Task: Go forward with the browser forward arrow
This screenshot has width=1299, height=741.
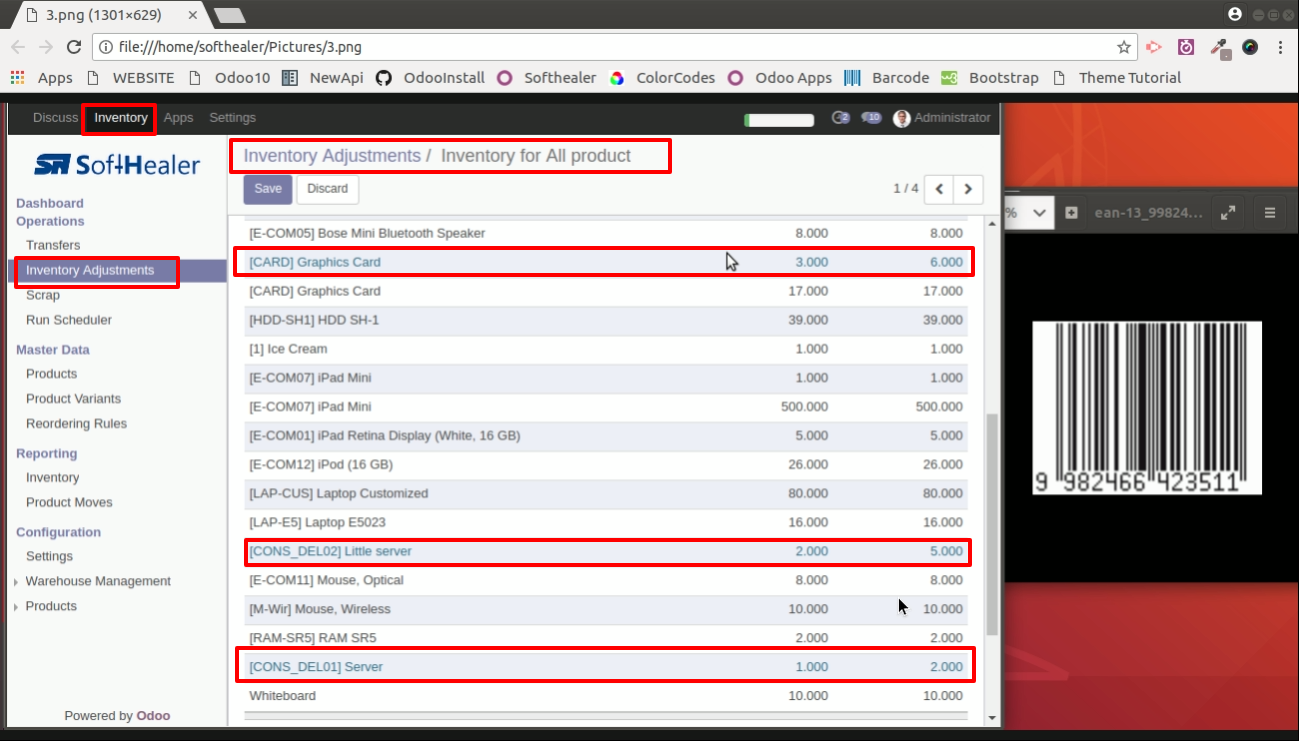Action: [45, 47]
